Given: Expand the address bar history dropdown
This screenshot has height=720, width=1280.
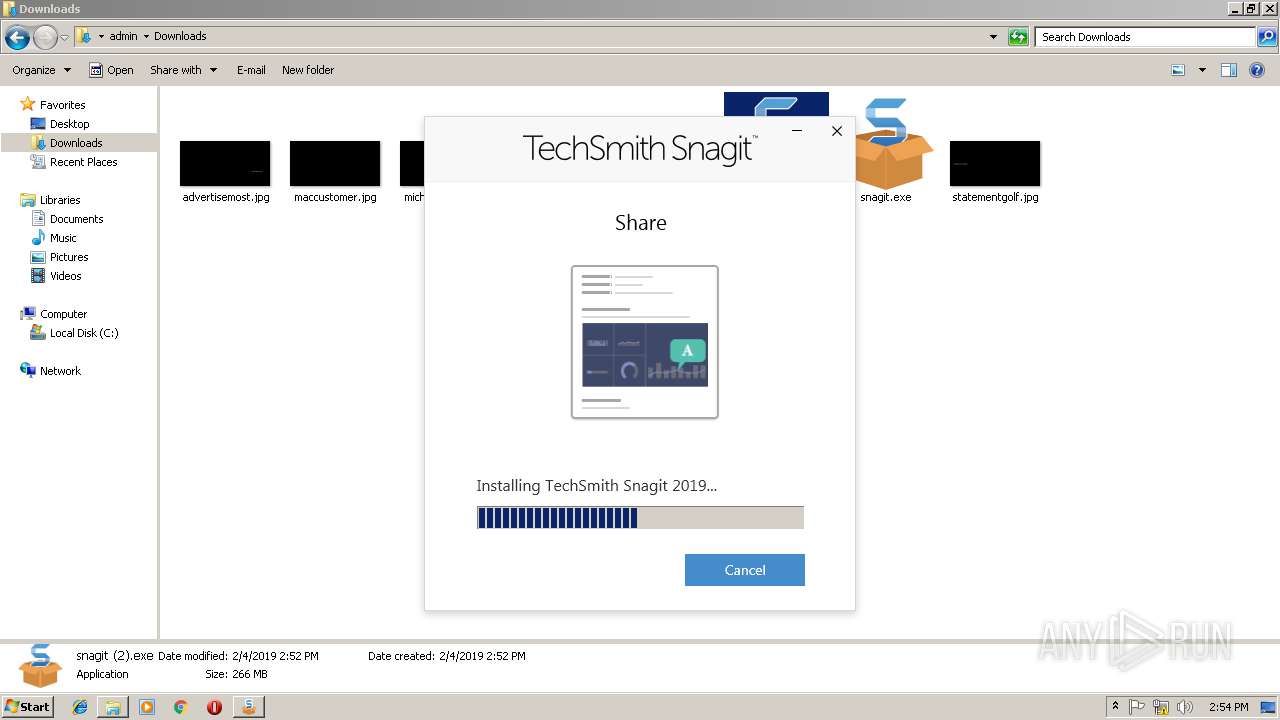Looking at the screenshot, I should (x=993, y=37).
